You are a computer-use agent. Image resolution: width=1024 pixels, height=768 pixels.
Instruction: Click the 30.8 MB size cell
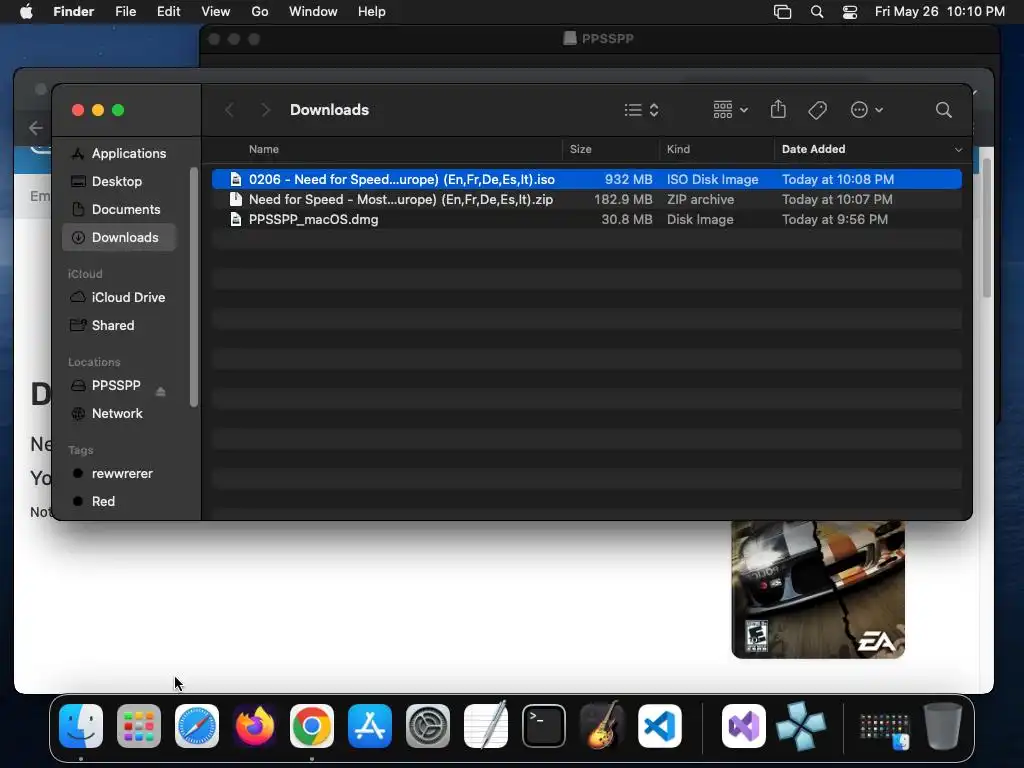point(626,219)
